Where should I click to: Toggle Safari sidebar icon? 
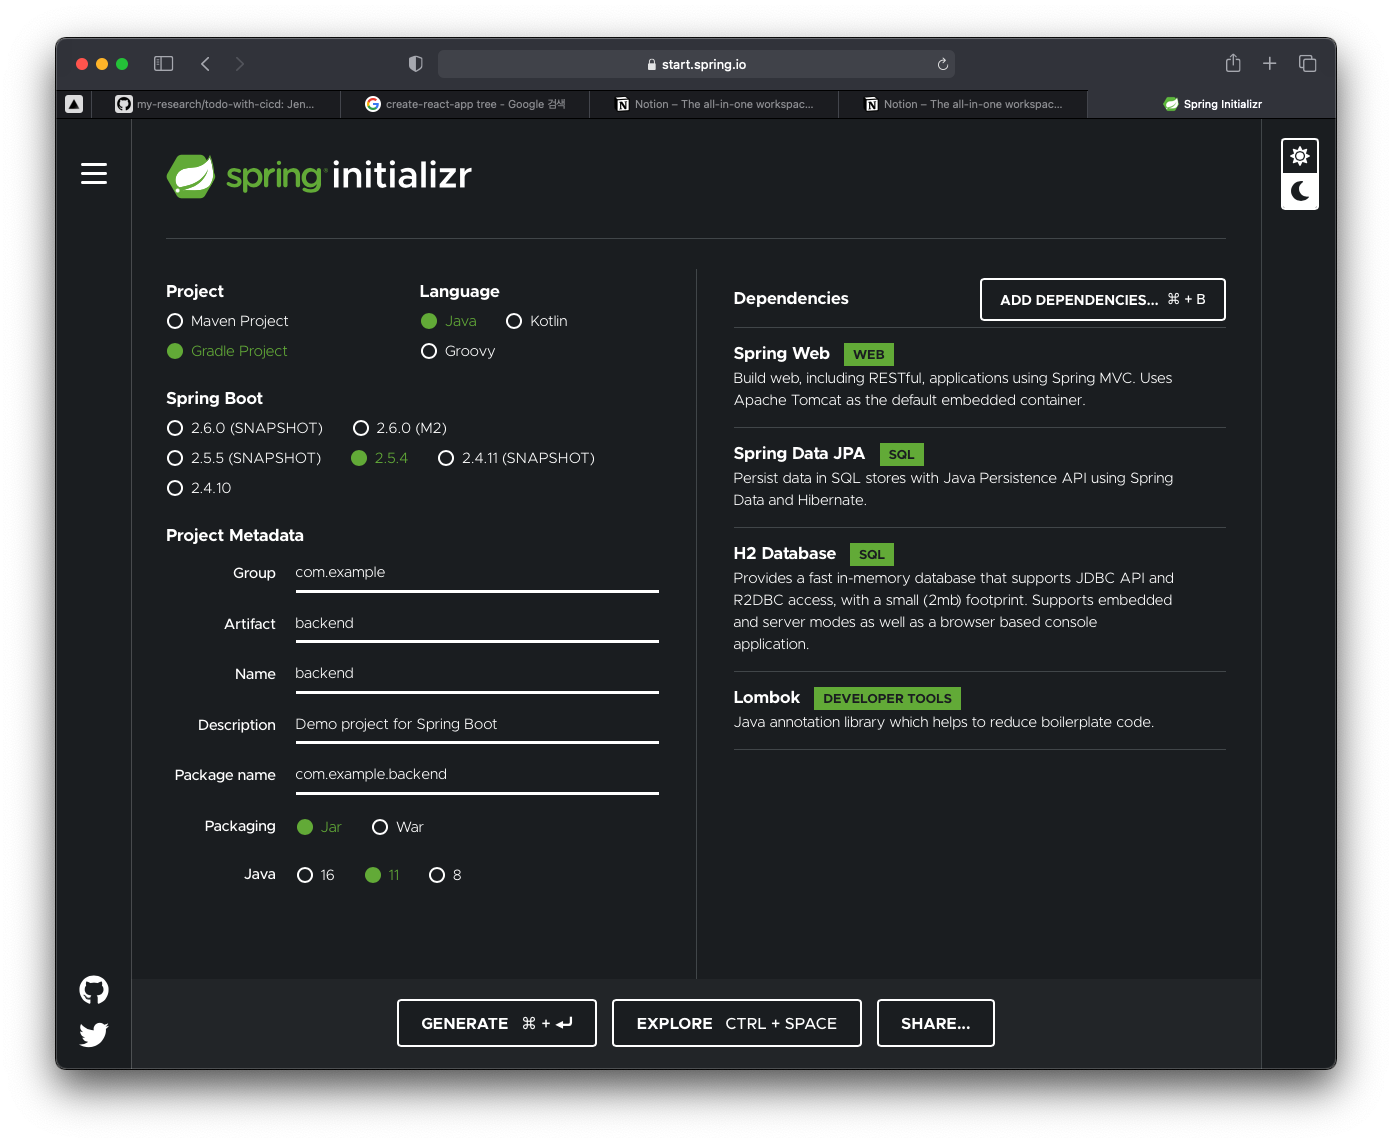point(164,64)
